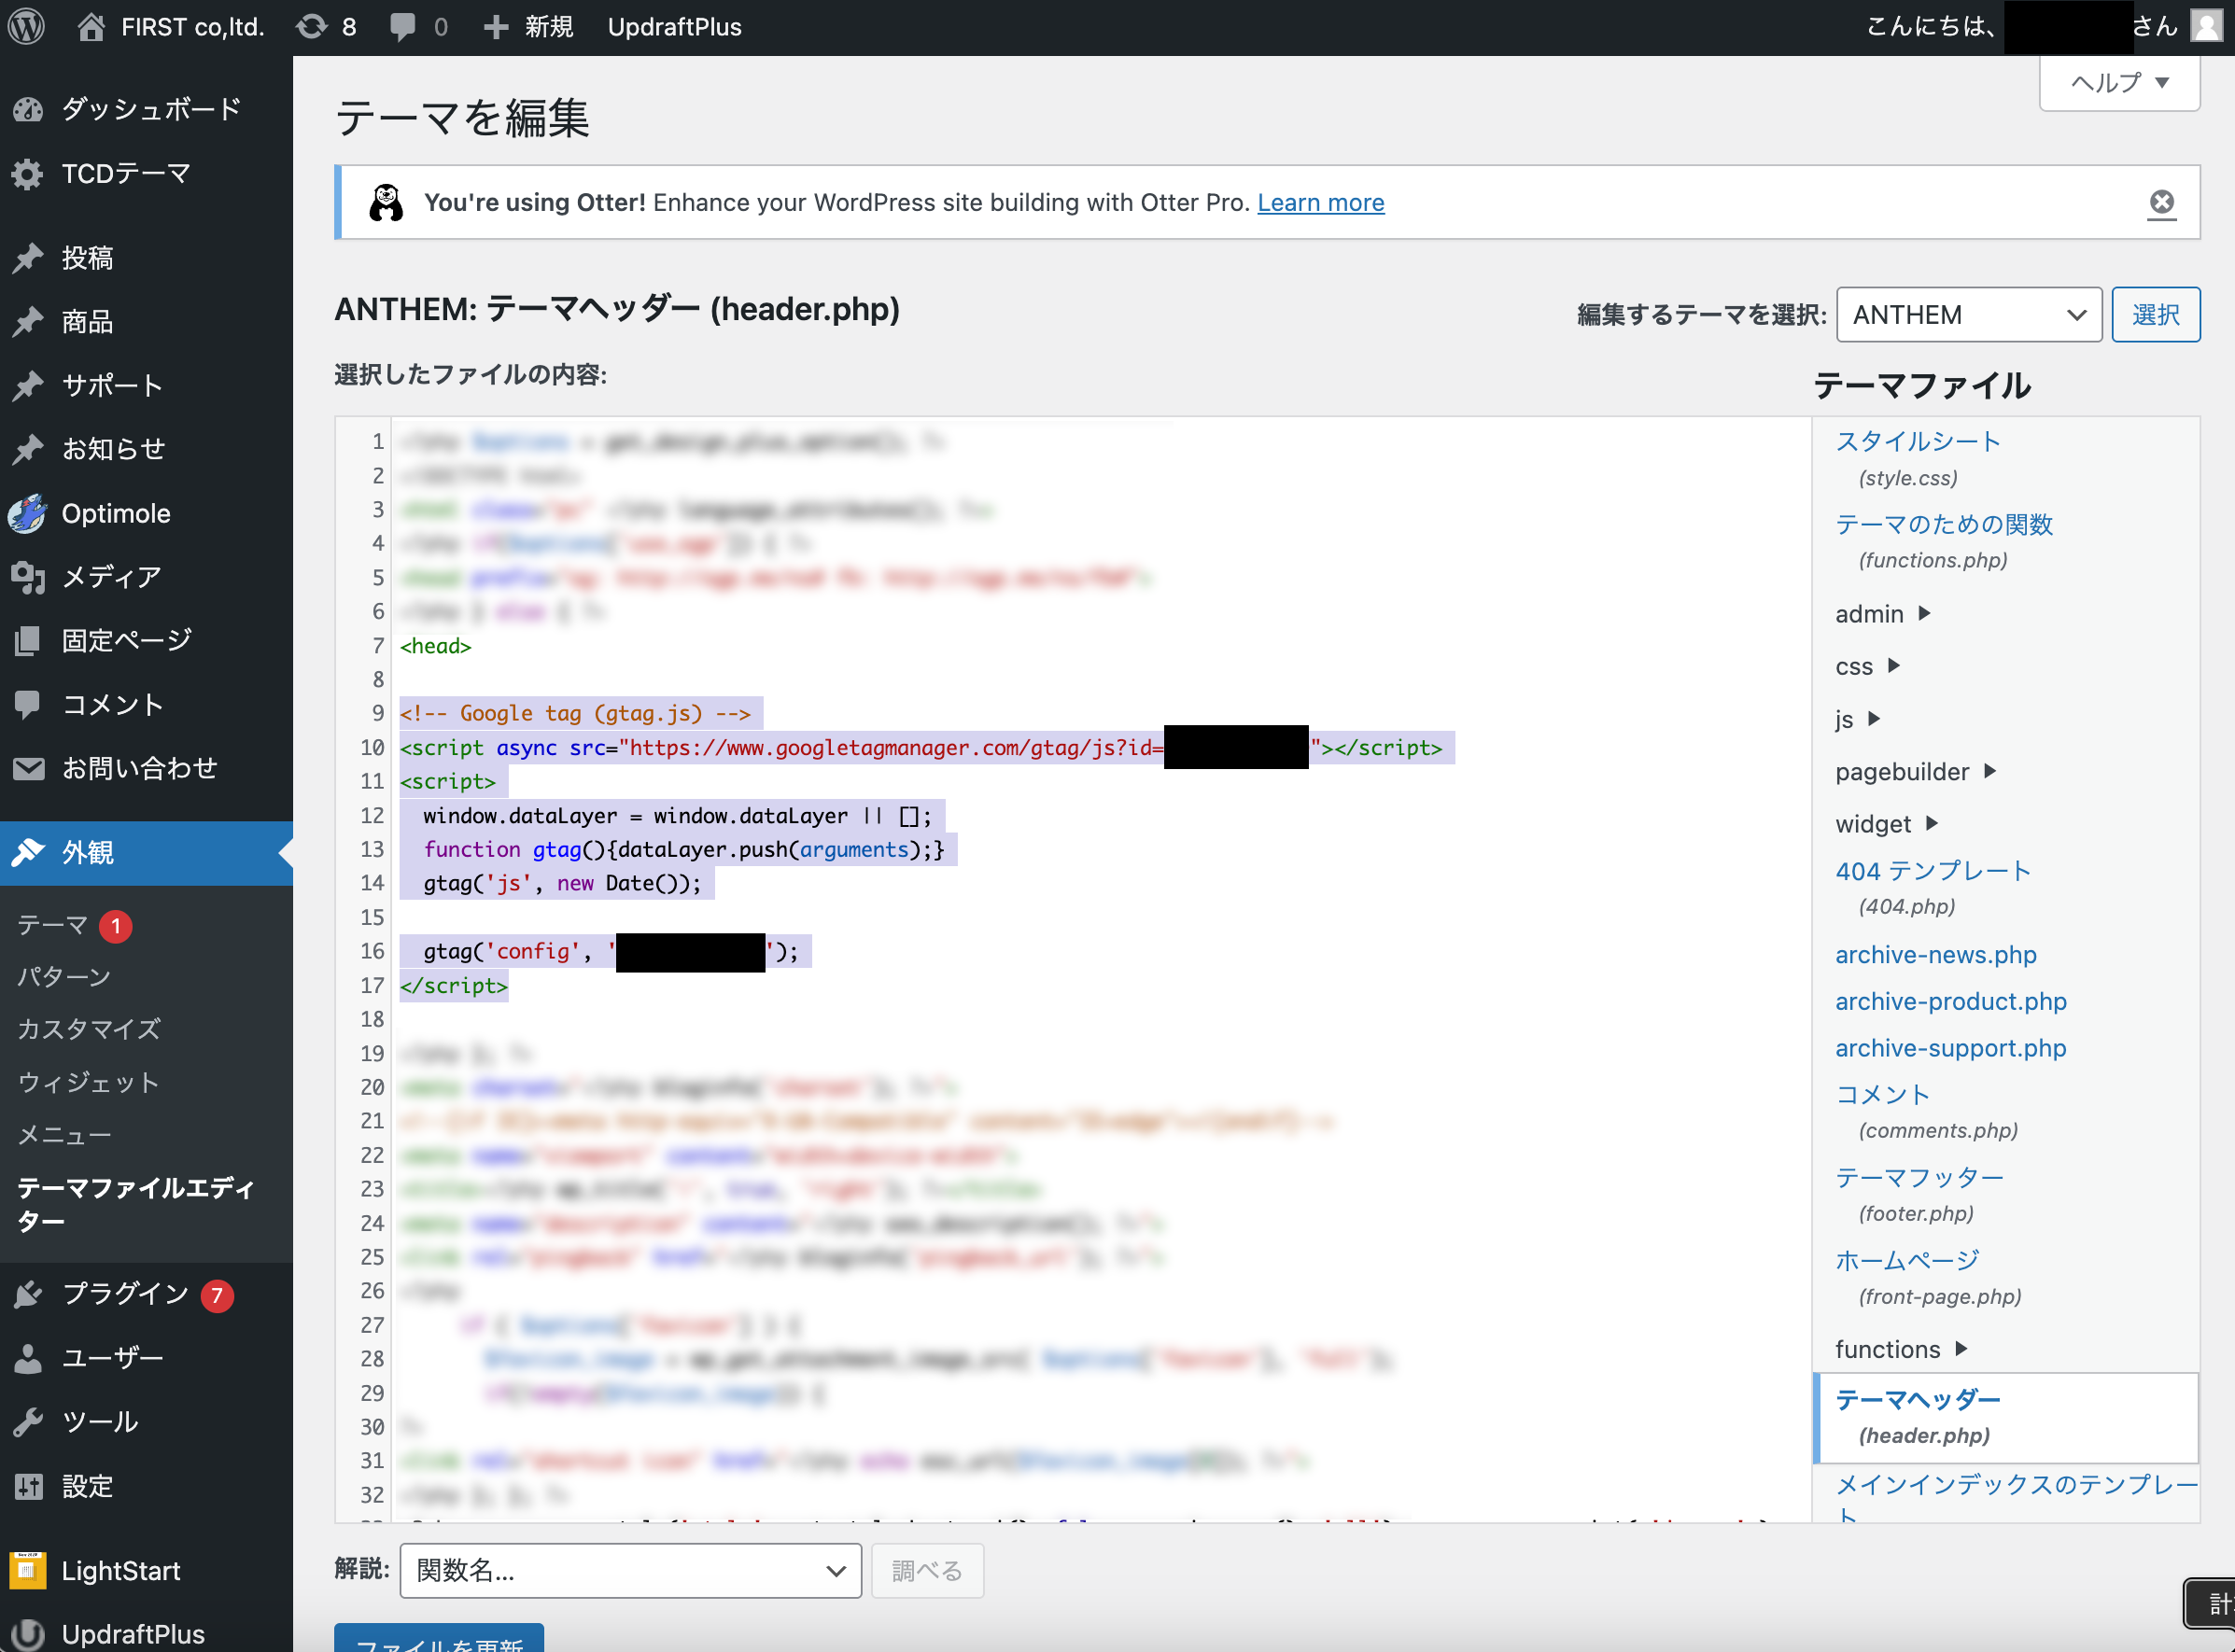Viewport: 2235px width, 1652px height.
Task: Click the WordPress logo icon
Action: click(x=27, y=27)
